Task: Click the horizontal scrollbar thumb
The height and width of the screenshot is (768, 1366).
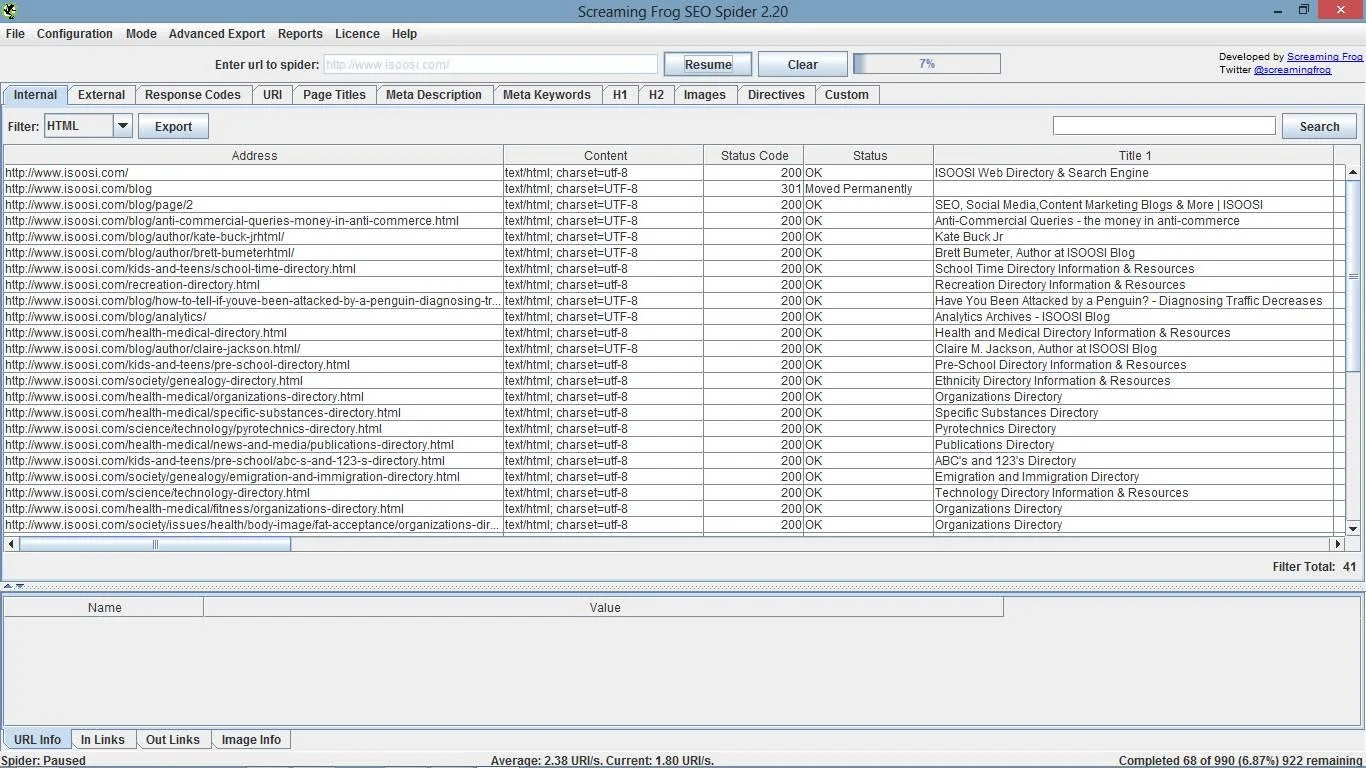Action: click(x=155, y=544)
